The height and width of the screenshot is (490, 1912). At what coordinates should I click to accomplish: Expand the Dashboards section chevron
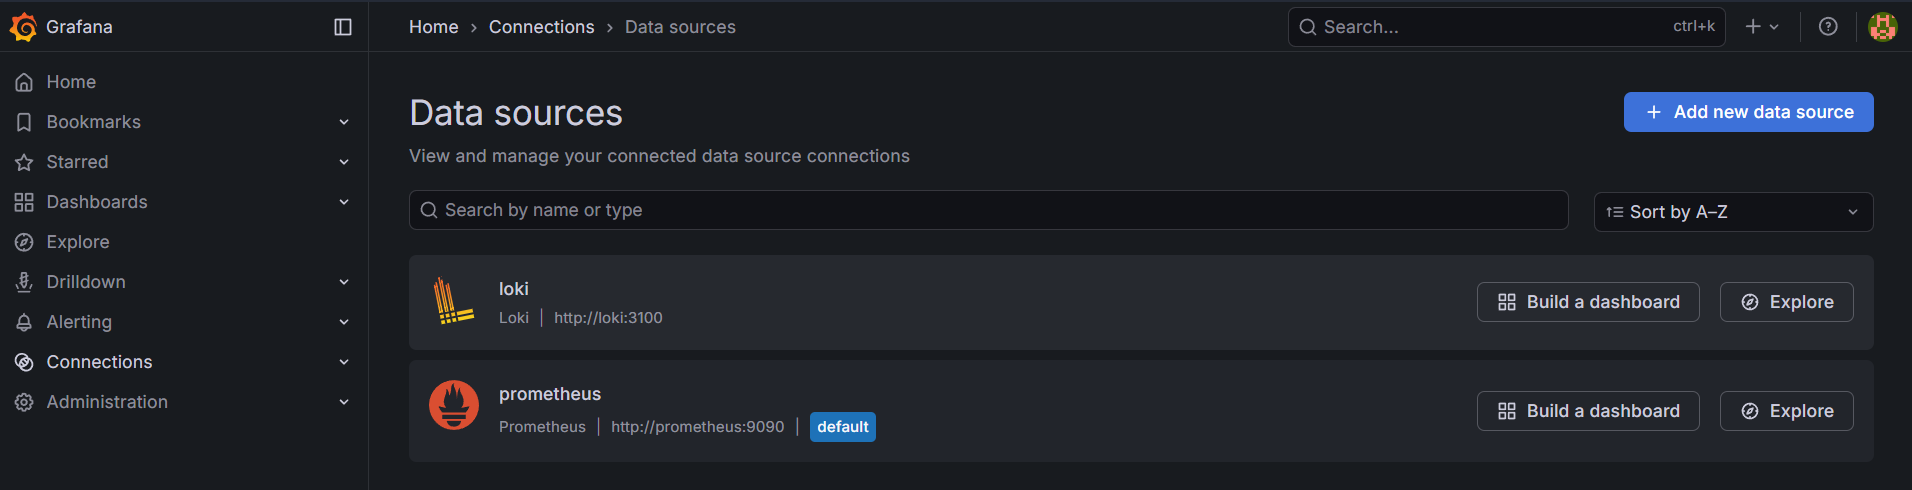click(x=344, y=202)
